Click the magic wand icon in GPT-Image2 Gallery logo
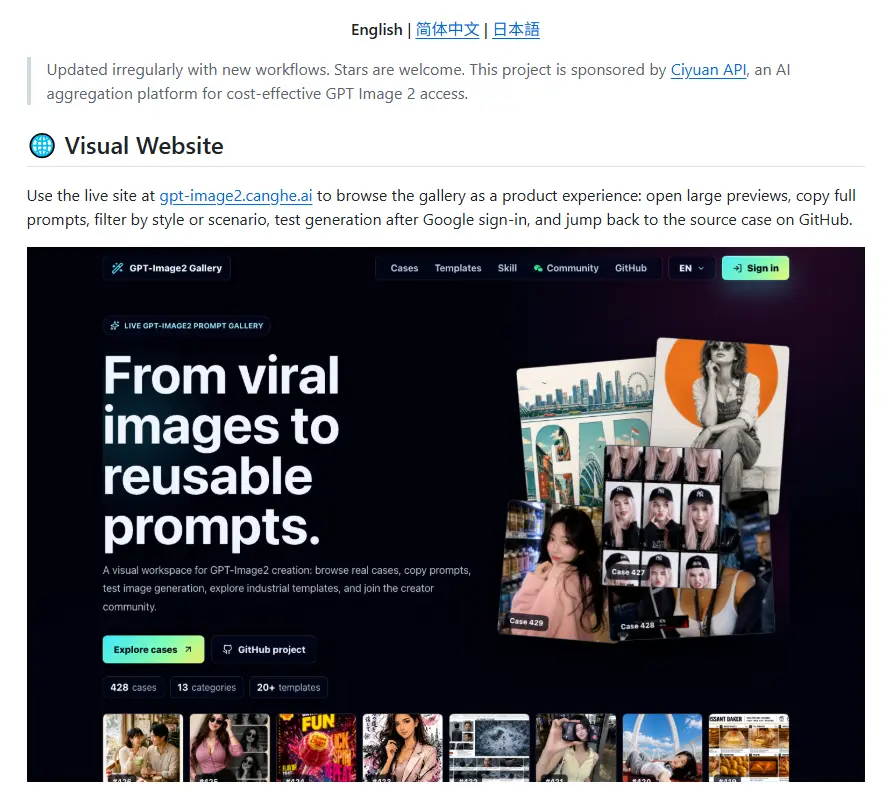The width and height of the screenshot is (888, 791). click(117, 268)
